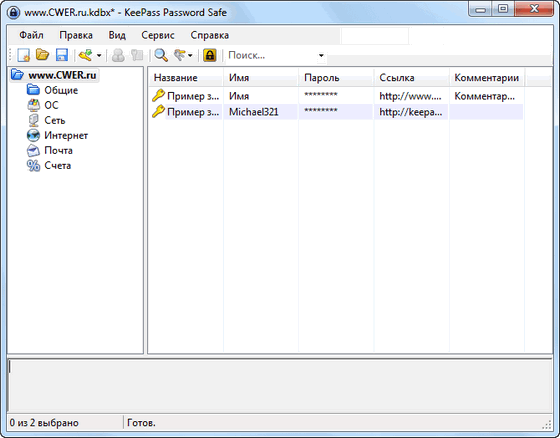Click the Copy user name icon
Image resolution: width=560 pixels, height=438 pixels.
point(118,55)
